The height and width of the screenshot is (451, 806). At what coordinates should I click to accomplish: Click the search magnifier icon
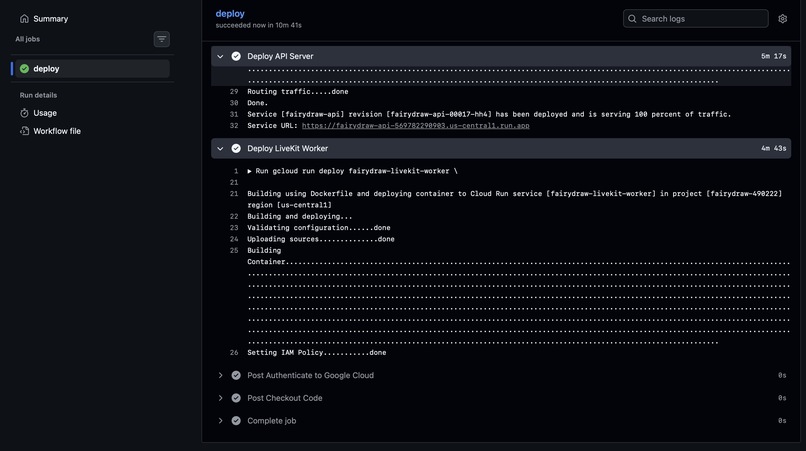[x=632, y=19]
